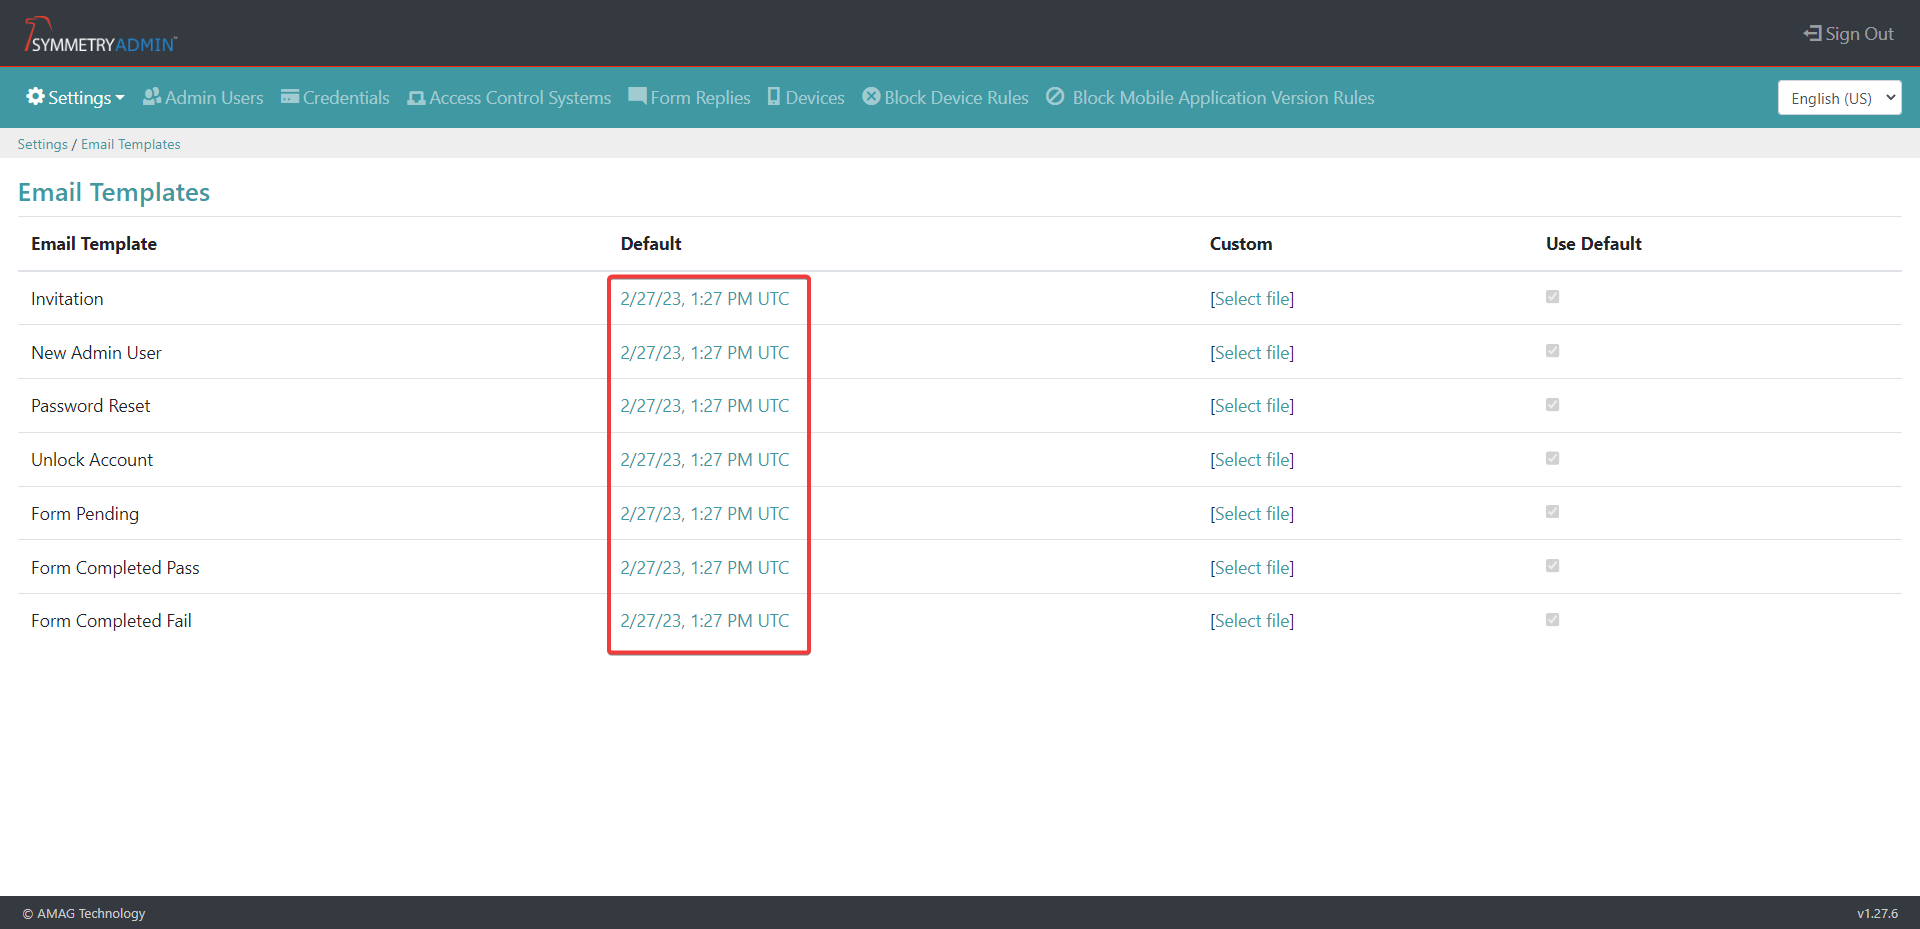Click the Password Reset row label

pos(90,405)
